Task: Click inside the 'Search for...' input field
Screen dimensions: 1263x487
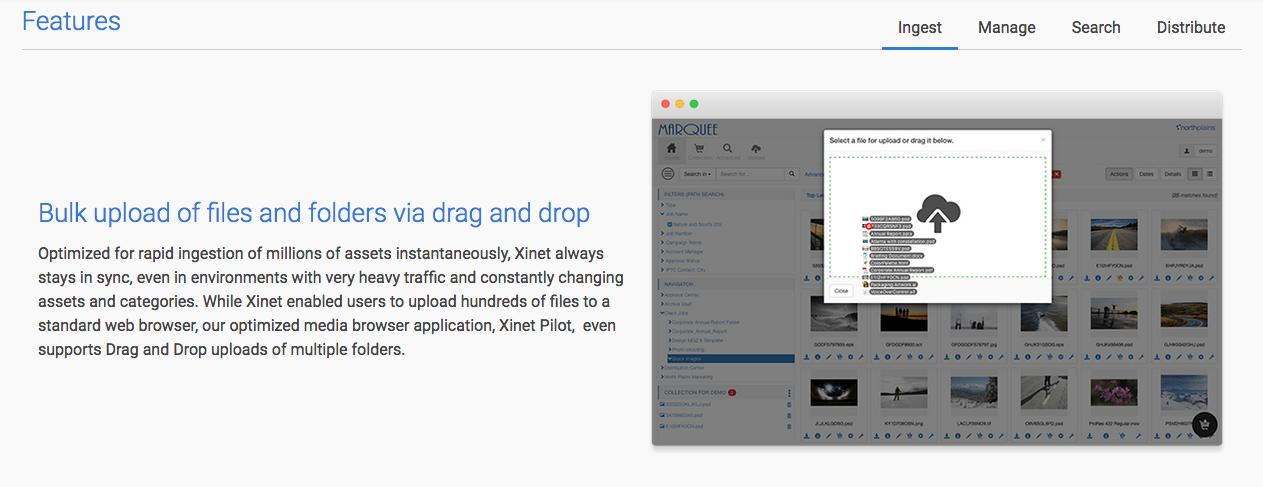Action: 750,174
